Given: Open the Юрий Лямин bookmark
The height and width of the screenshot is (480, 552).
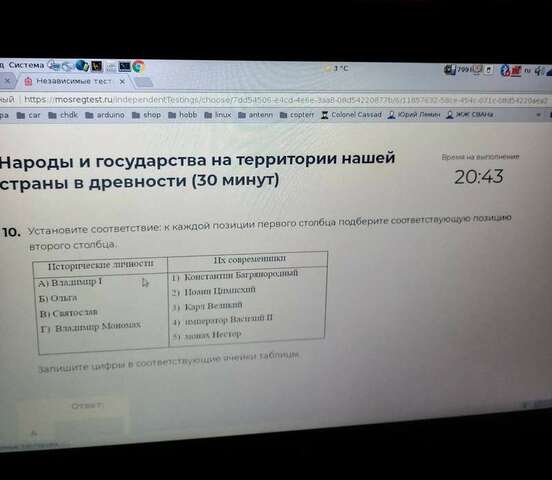Looking at the screenshot, I should coord(414,115).
